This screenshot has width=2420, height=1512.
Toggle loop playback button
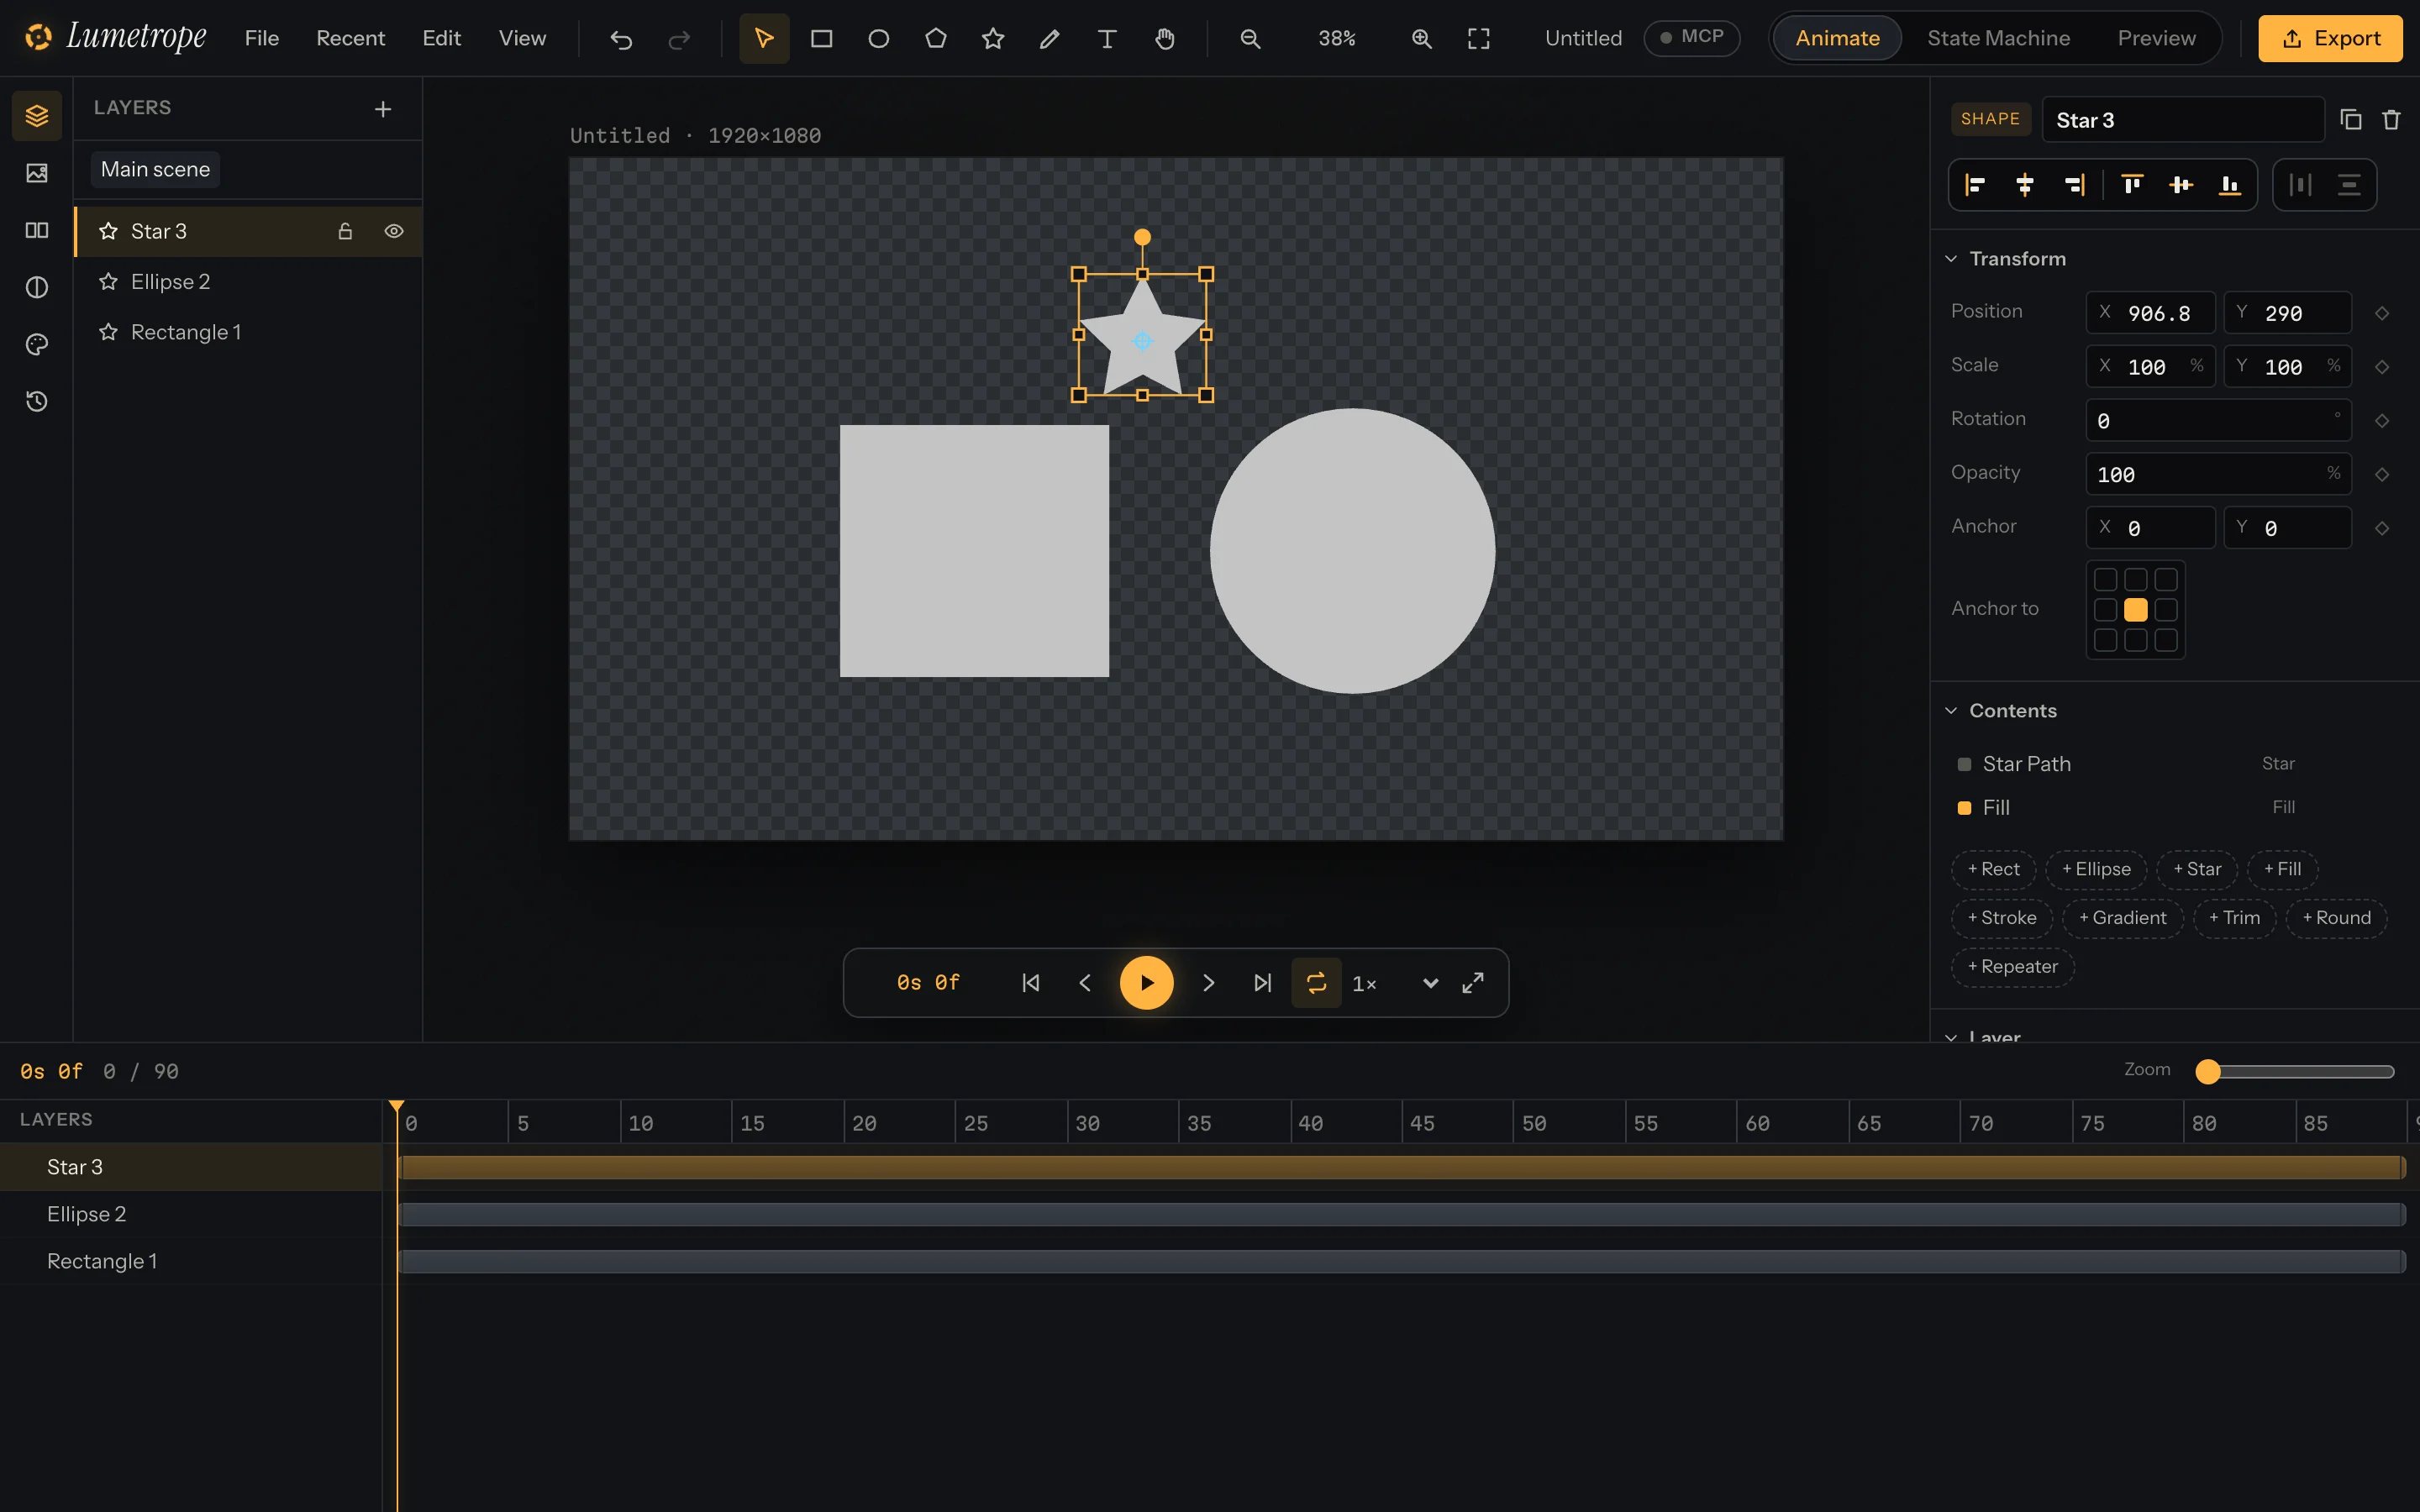pyautogui.click(x=1316, y=983)
